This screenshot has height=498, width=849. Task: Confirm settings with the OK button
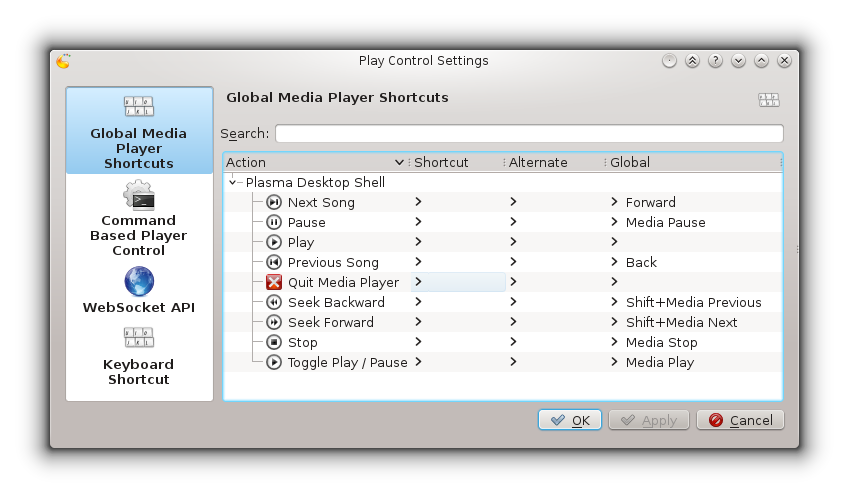click(x=570, y=420)
